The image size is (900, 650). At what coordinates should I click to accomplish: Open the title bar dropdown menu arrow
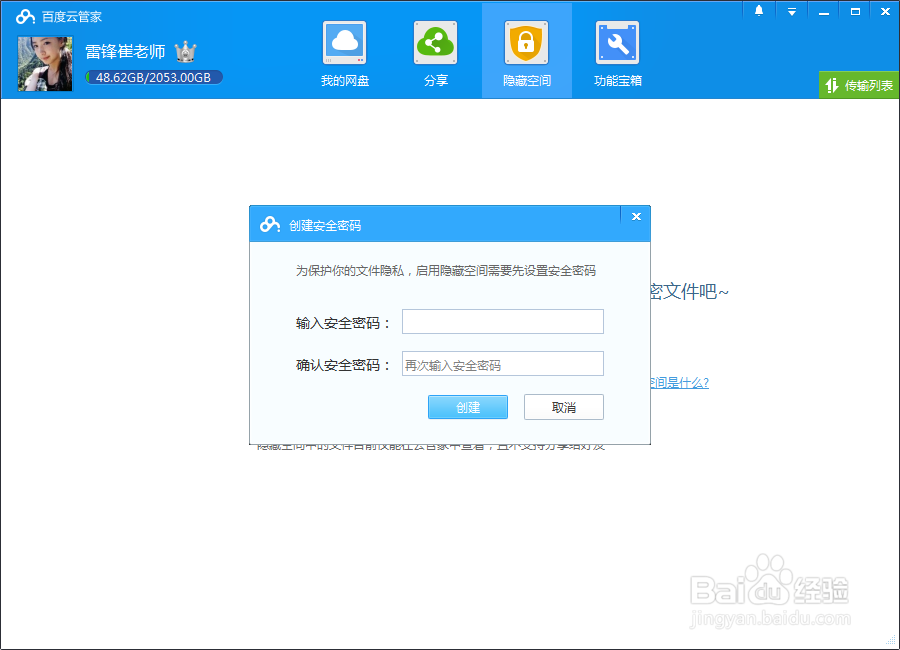(792, 11)
